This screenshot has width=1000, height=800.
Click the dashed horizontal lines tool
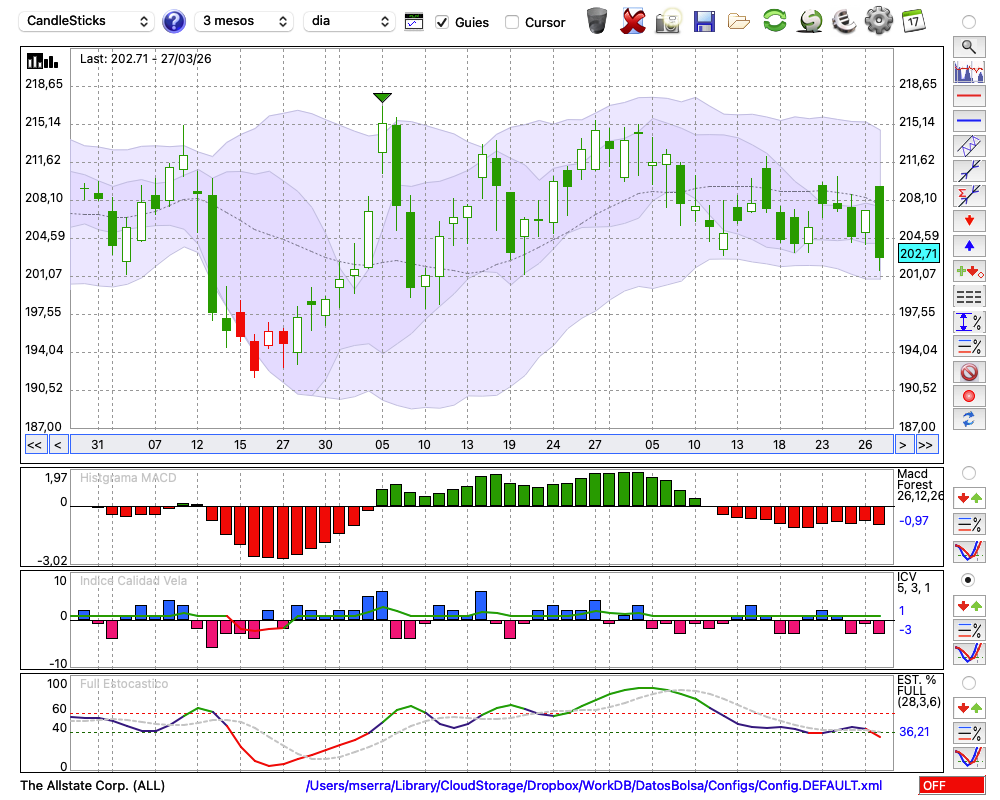coord(969,296)
